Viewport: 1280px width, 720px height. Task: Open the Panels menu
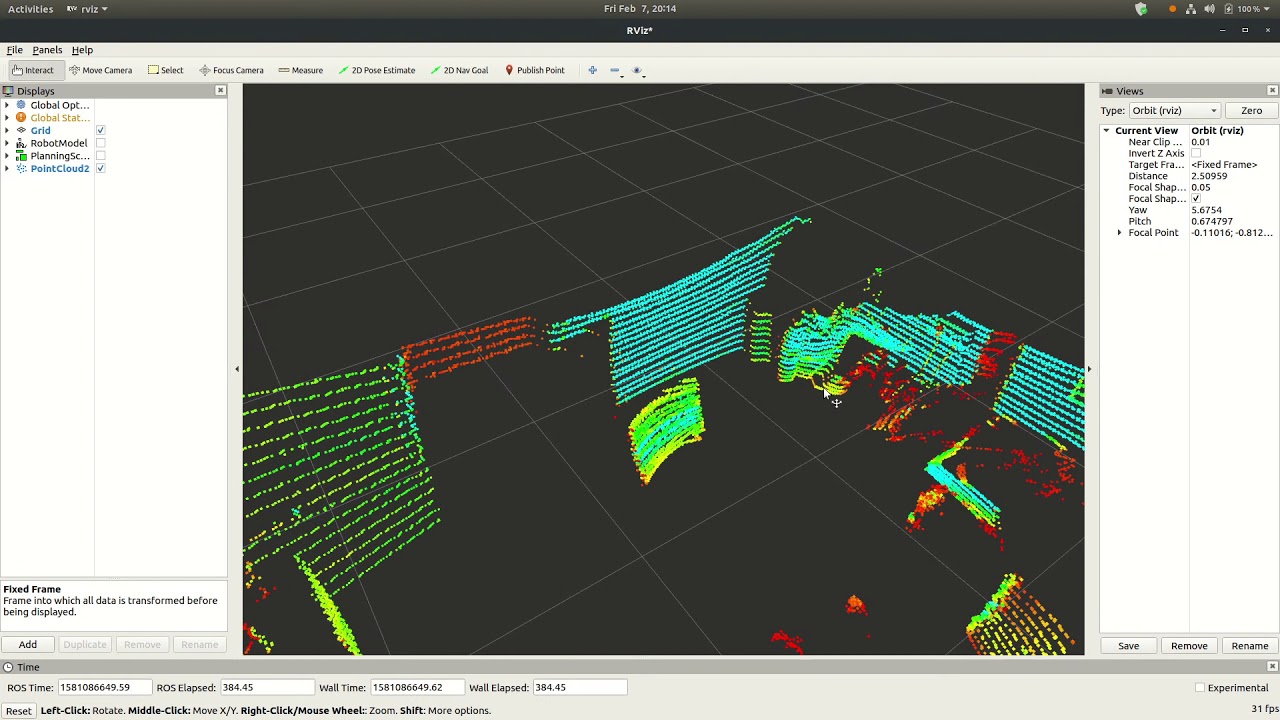(47, 50)
